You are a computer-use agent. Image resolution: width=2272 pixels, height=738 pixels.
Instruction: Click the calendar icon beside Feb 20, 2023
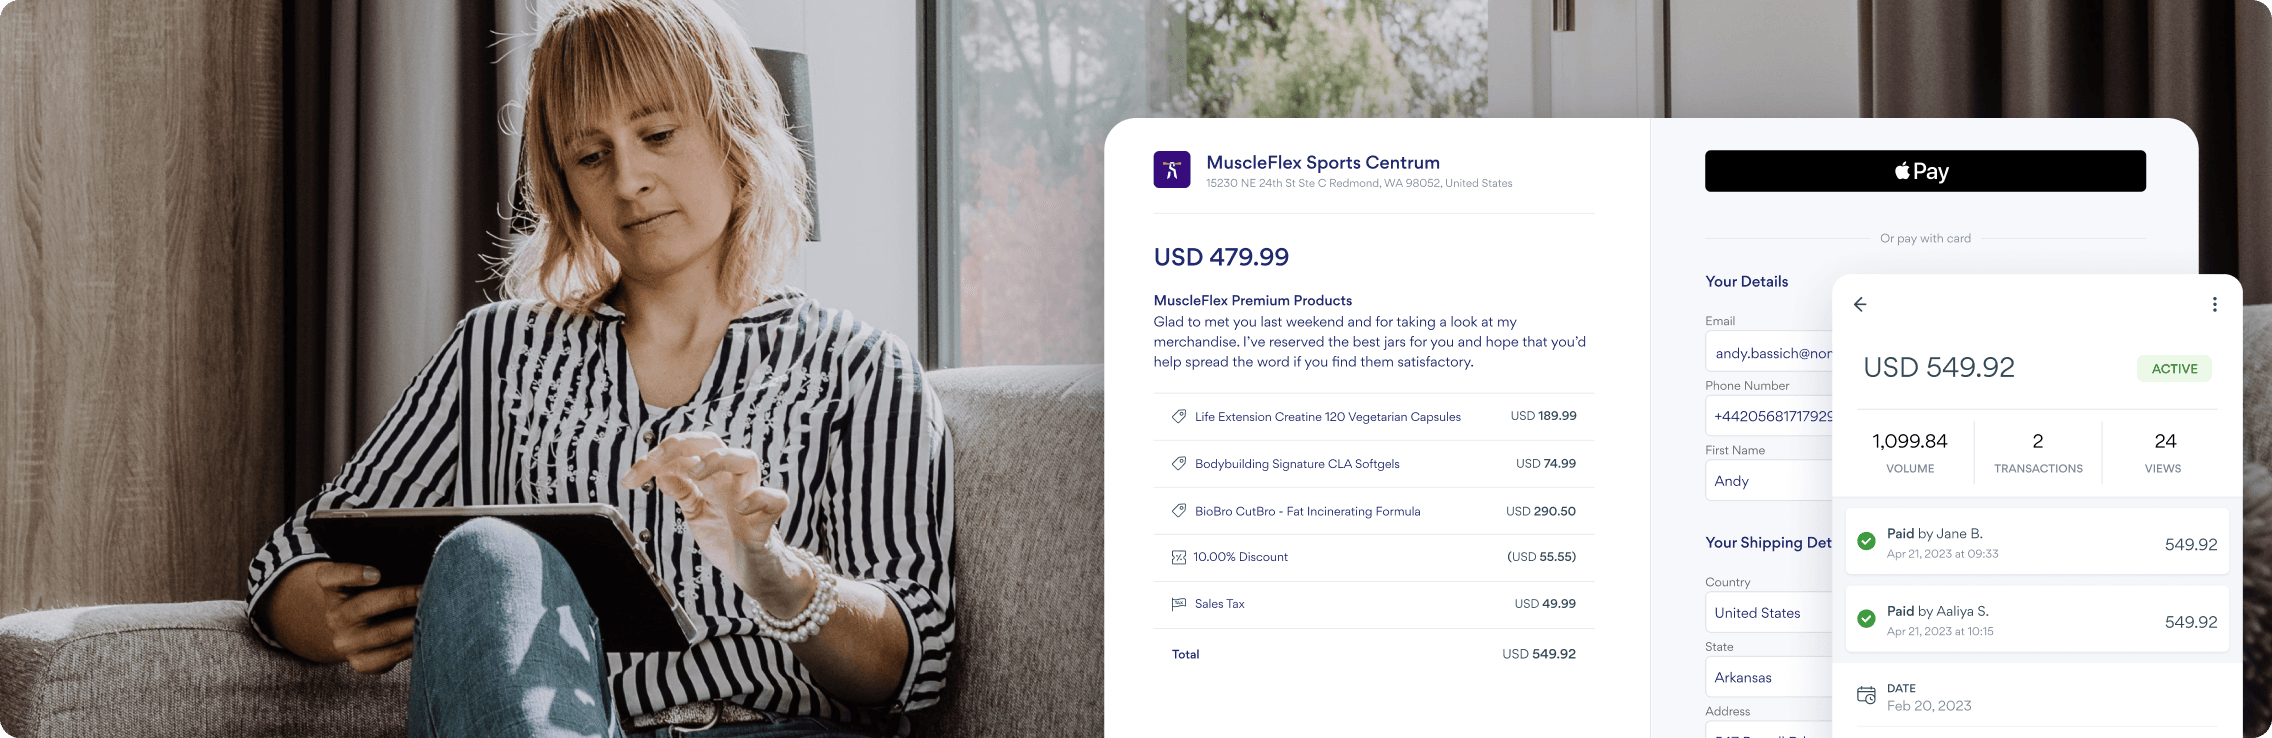[1865, 695]
